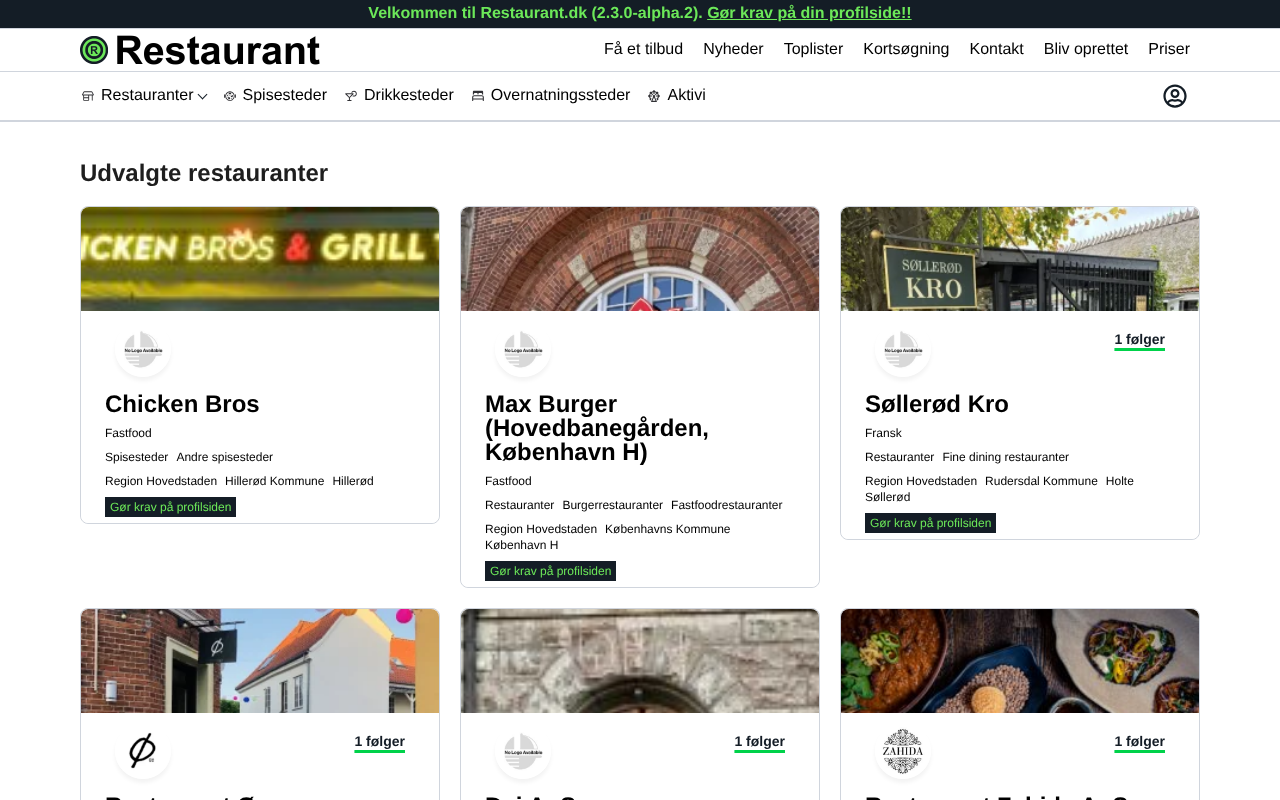
Task: View Chicken Bros cover photo
Action: 260,259
